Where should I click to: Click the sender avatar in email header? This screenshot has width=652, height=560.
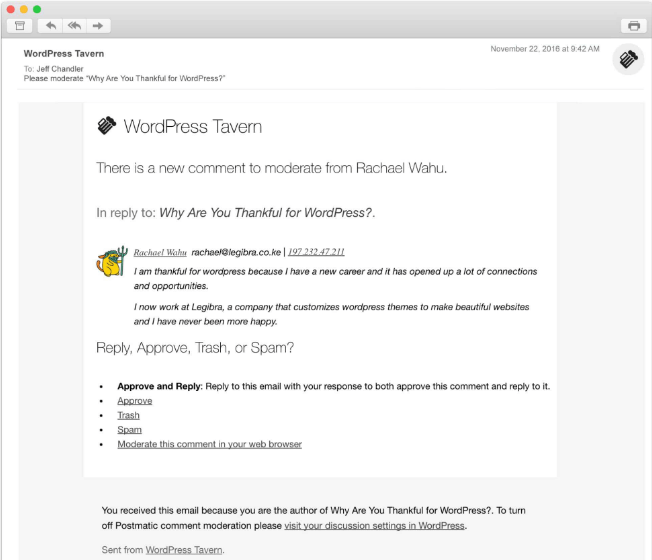pyautogui.click(x=628, y=59)
